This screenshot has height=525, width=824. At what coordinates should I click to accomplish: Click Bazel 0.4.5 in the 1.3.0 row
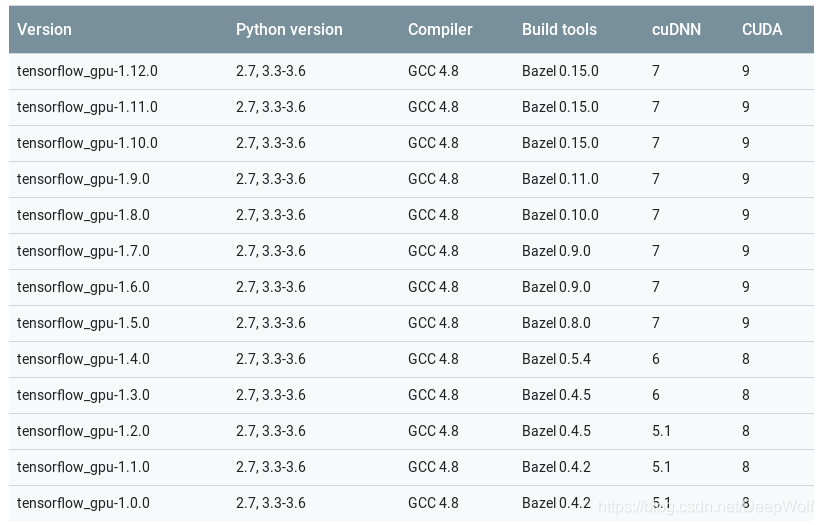556,395
